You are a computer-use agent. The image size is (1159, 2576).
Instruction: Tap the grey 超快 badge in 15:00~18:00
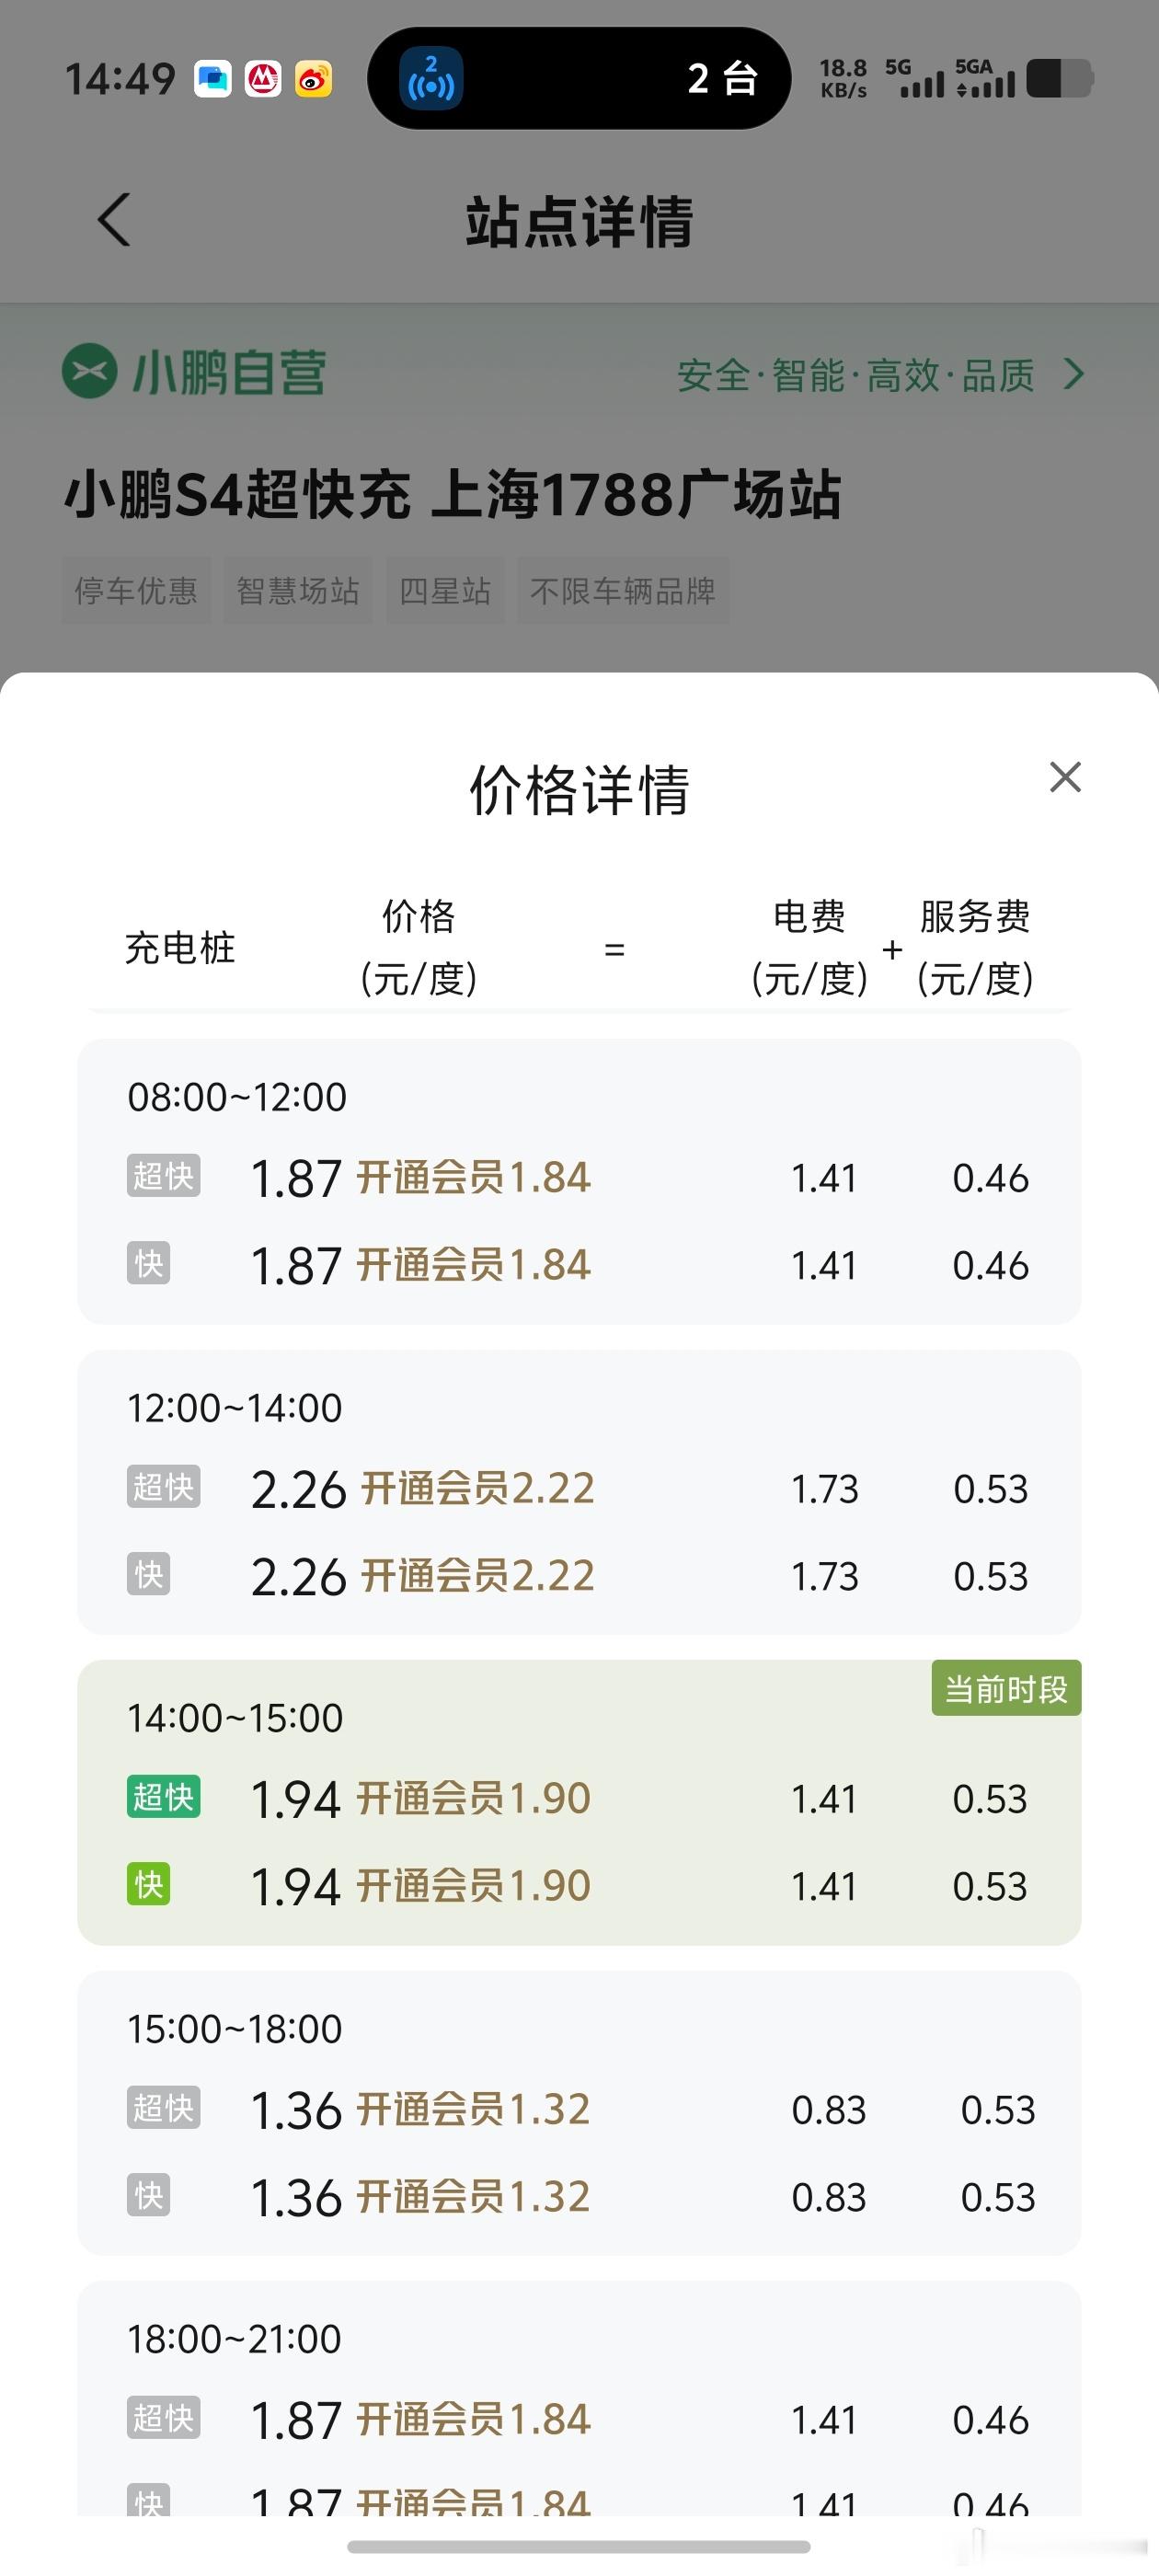(x=164, y=2107)
